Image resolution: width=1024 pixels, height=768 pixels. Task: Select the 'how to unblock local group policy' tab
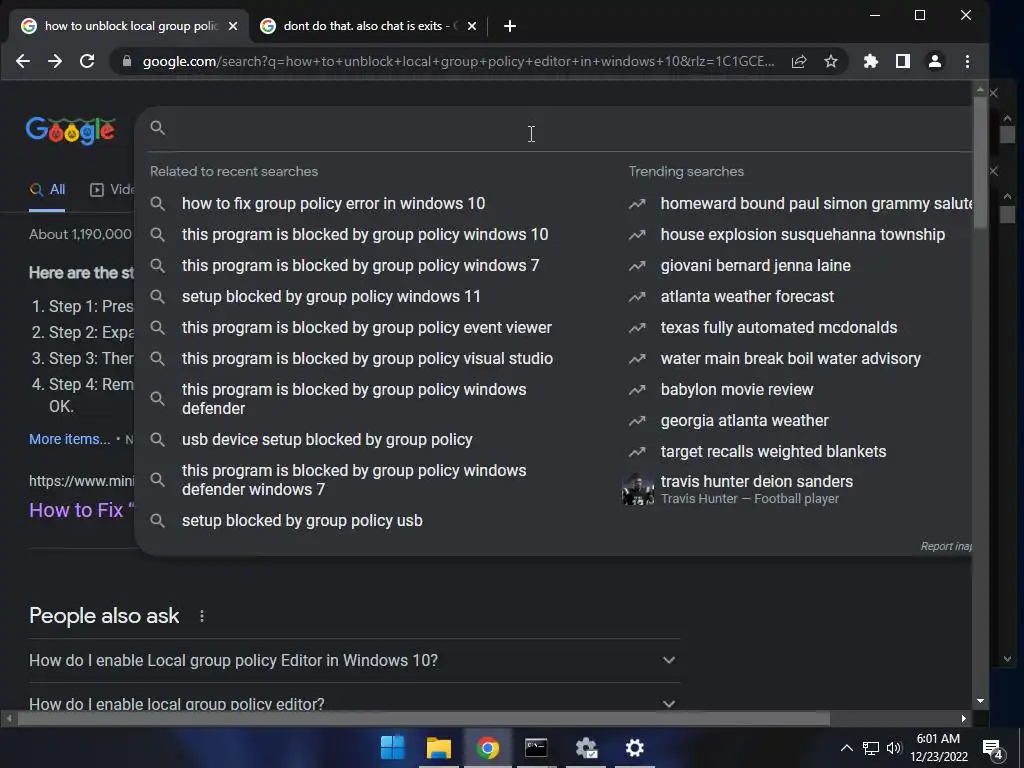pyautogui.click(x=129, y=26)
